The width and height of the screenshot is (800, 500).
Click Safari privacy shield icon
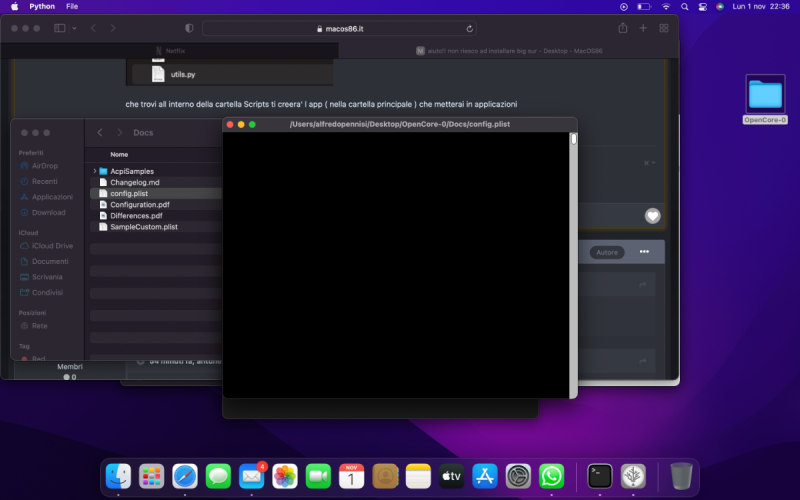pos(189,28)
